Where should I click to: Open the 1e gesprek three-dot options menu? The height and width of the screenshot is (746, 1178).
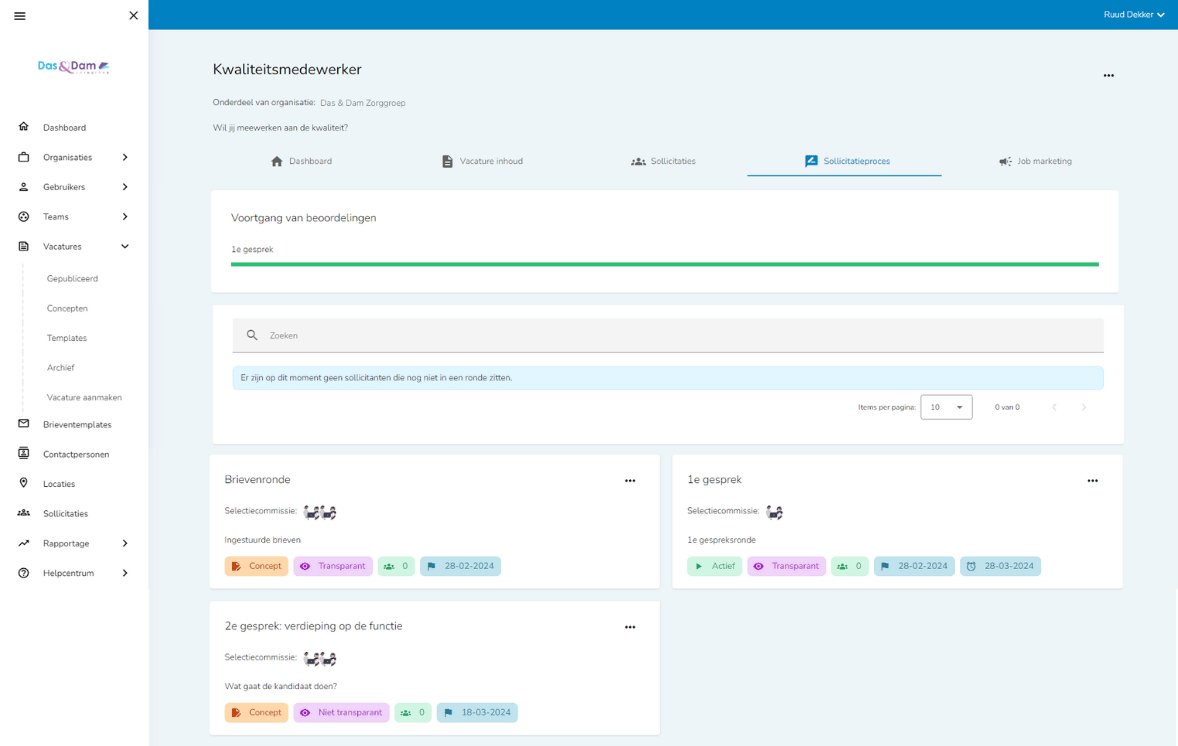click(1092, 481)
